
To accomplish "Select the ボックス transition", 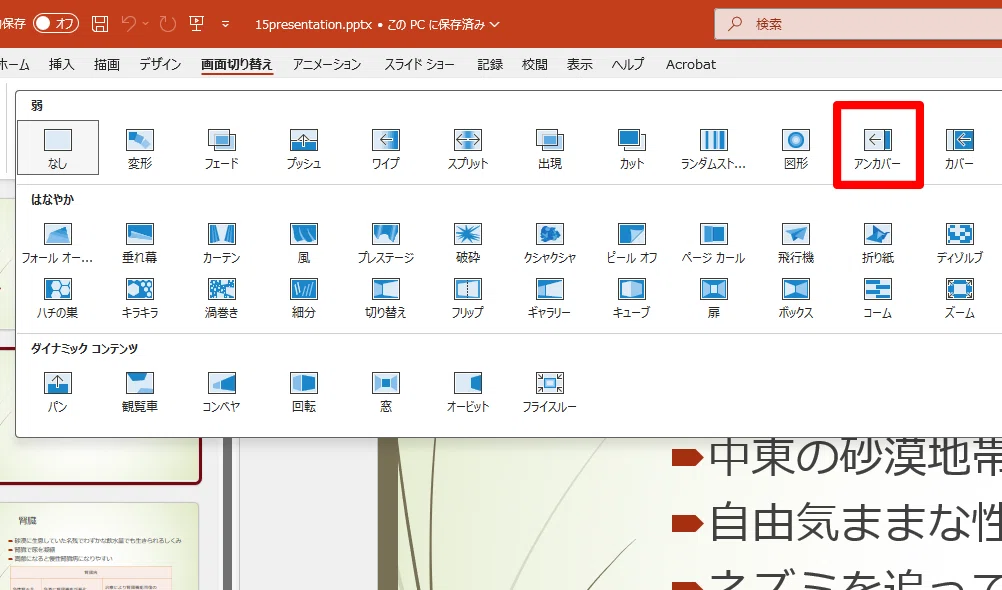I will [796, 299].
